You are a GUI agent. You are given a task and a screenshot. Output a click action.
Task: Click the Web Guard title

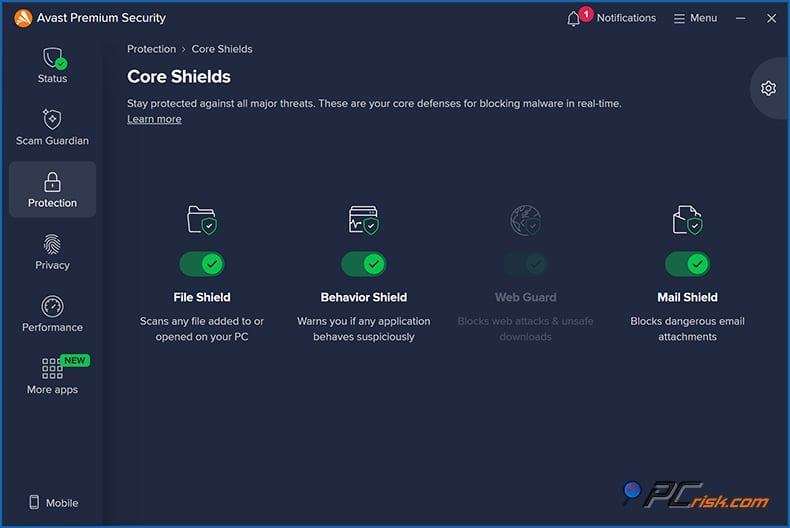(x=525, y=297)
